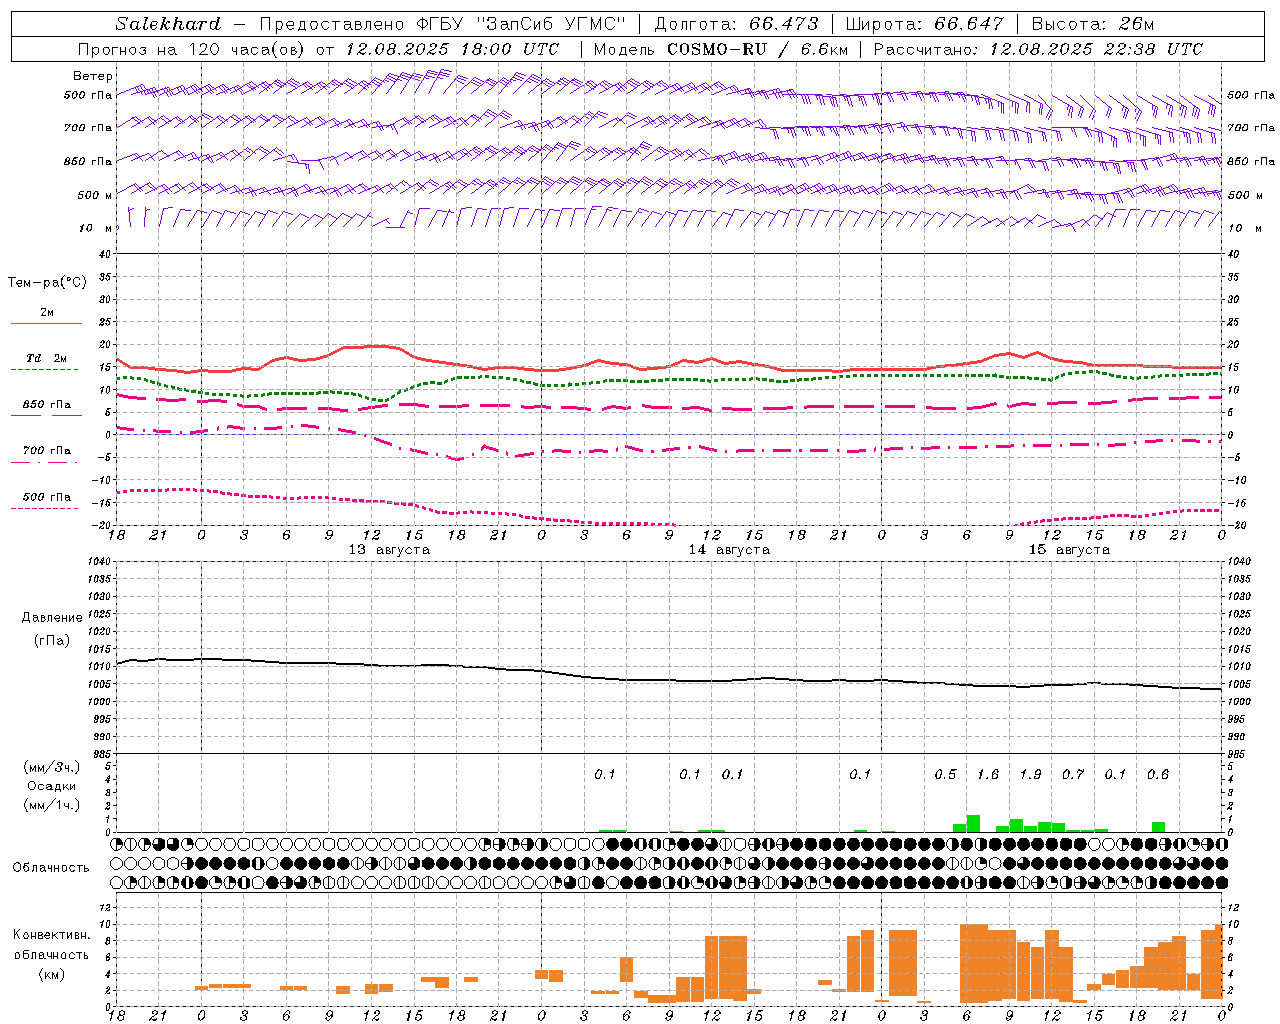1280x1024 pixels.
Task: Click the red line sample under the 2м legend
Action: click(x=45, y=323)
